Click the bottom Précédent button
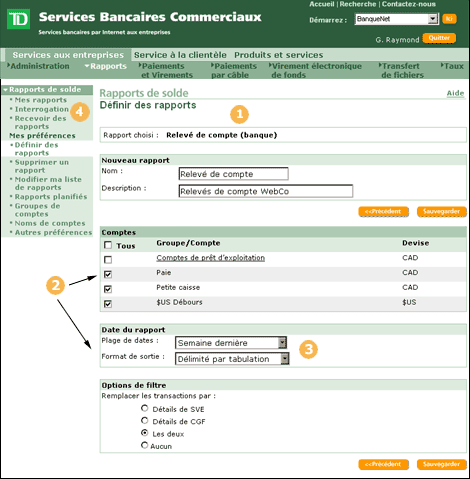470x479 pixels. pos(383,464)
